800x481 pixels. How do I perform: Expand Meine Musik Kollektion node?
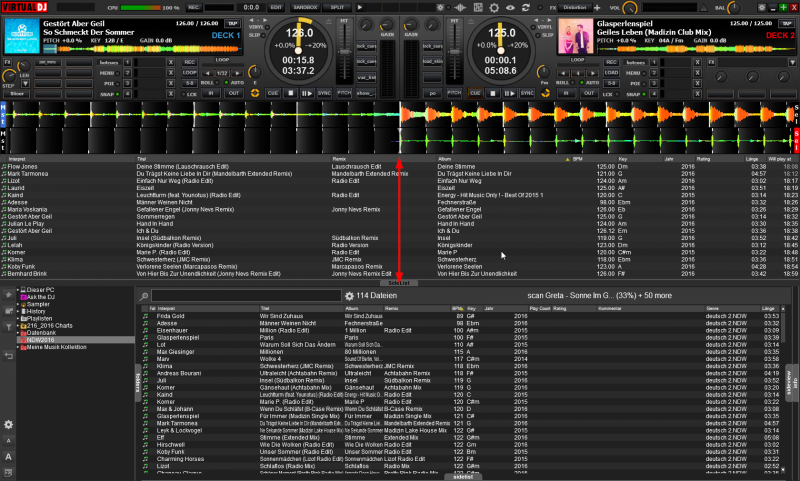pos(18,347)
